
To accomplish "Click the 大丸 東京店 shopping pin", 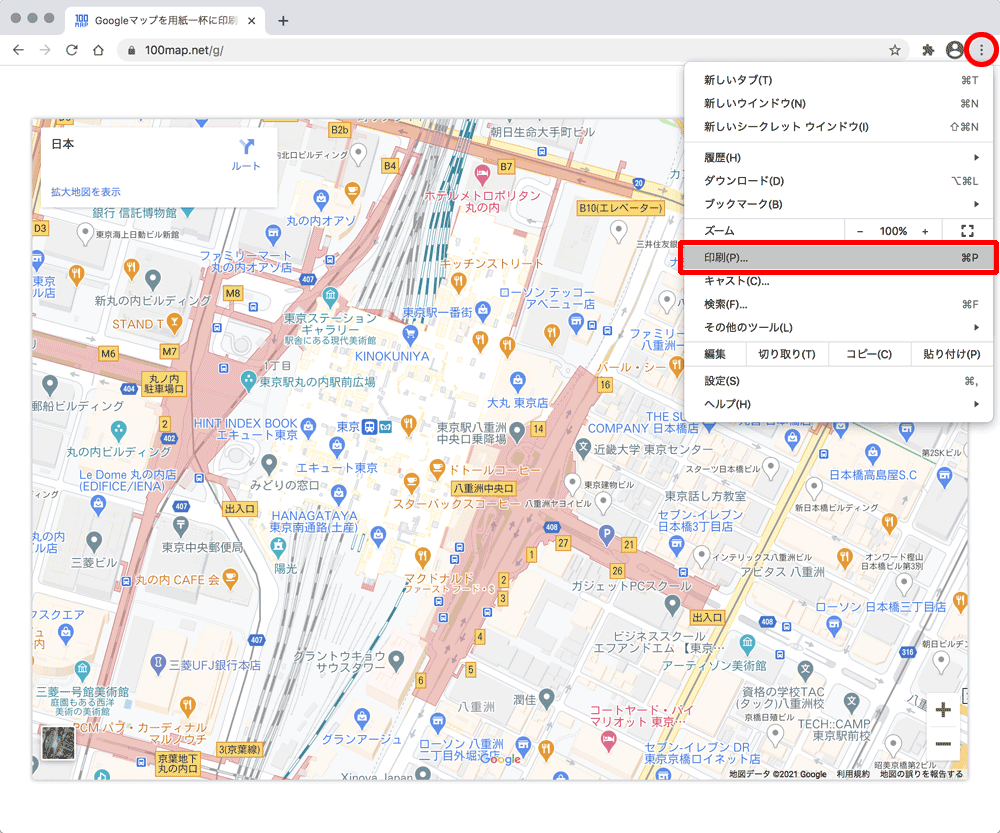I will [x=518, y=382].
